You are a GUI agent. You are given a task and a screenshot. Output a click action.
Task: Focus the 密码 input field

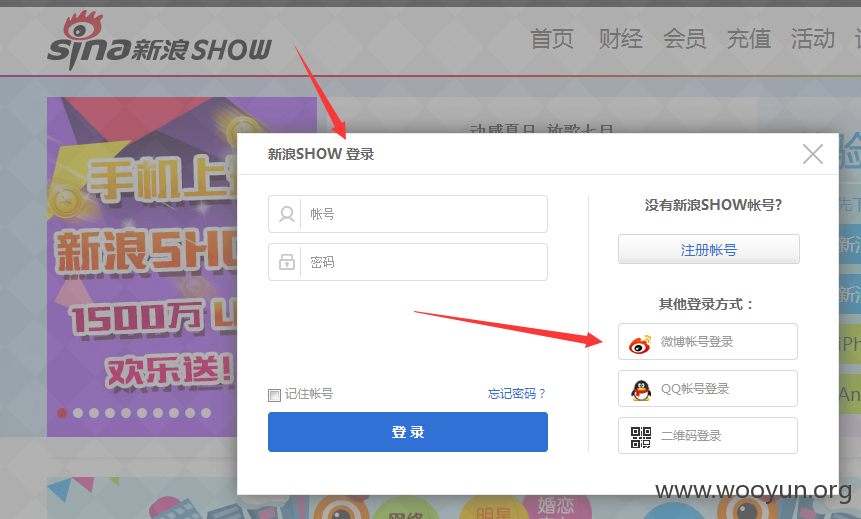tap(408, 262)
